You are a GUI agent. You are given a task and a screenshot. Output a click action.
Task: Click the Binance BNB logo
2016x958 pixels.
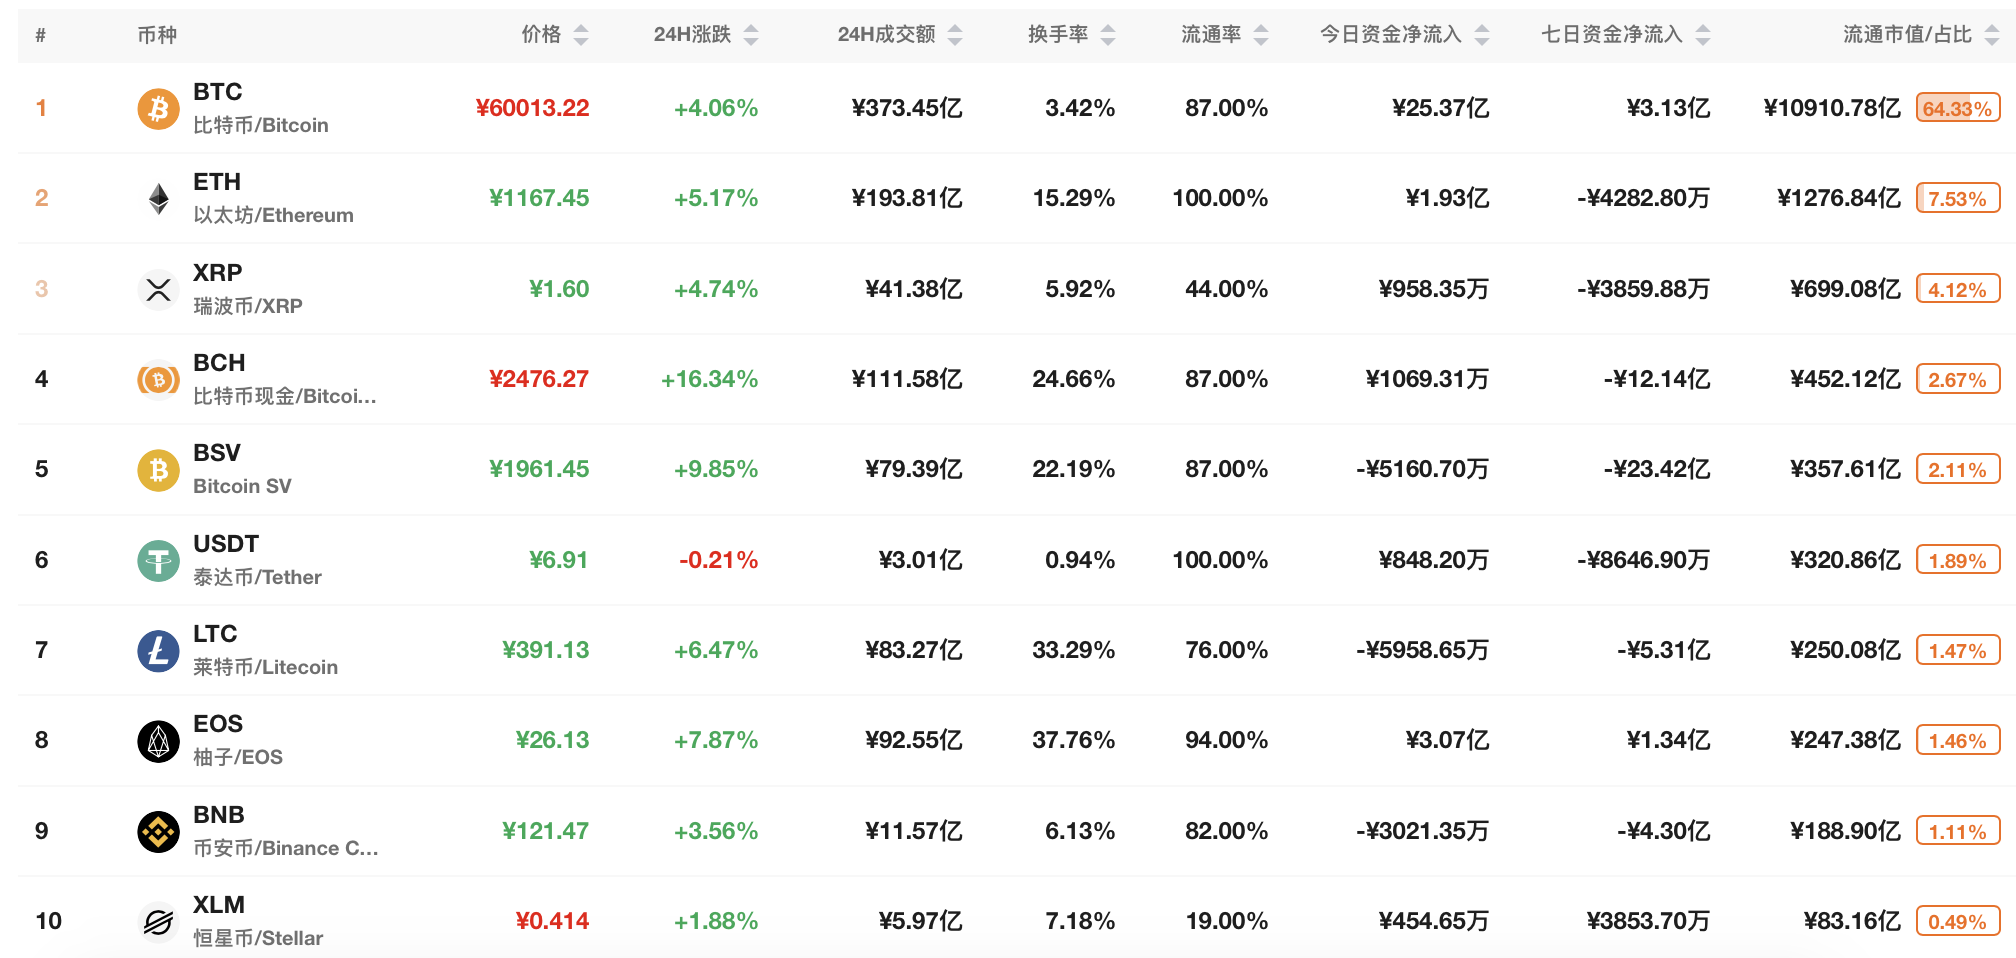coord(158,831)
